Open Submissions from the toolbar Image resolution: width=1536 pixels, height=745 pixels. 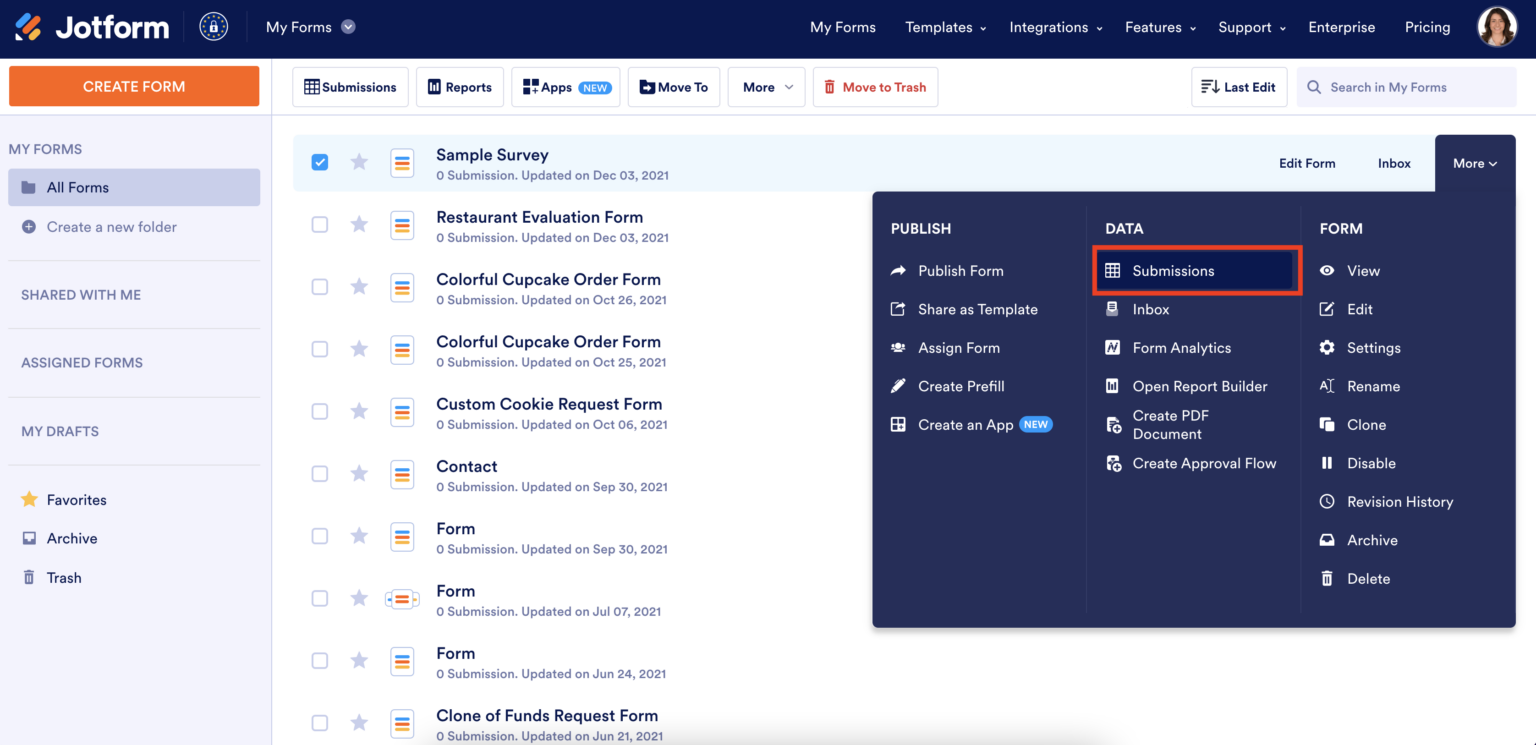[350, 87]
